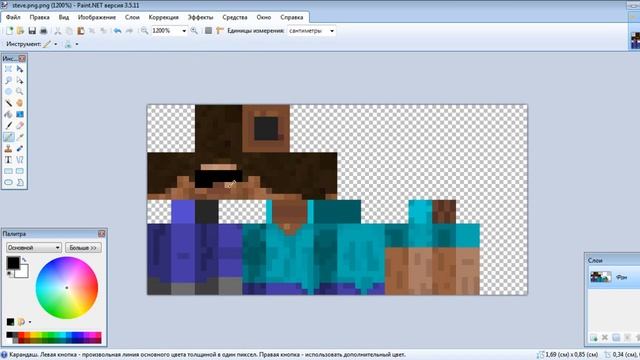Open the antialiasing mode dropdown arrow
Image resolution: width=640 pixels, height=360 pixels.
click(x=77, y=44)
